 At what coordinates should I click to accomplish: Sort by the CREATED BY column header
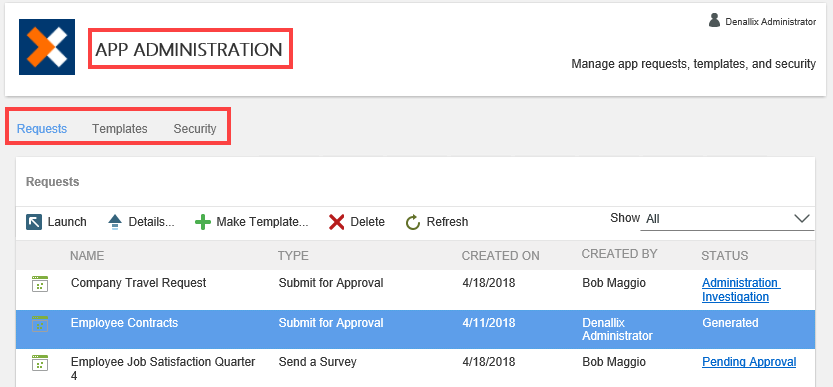[619, 254]
